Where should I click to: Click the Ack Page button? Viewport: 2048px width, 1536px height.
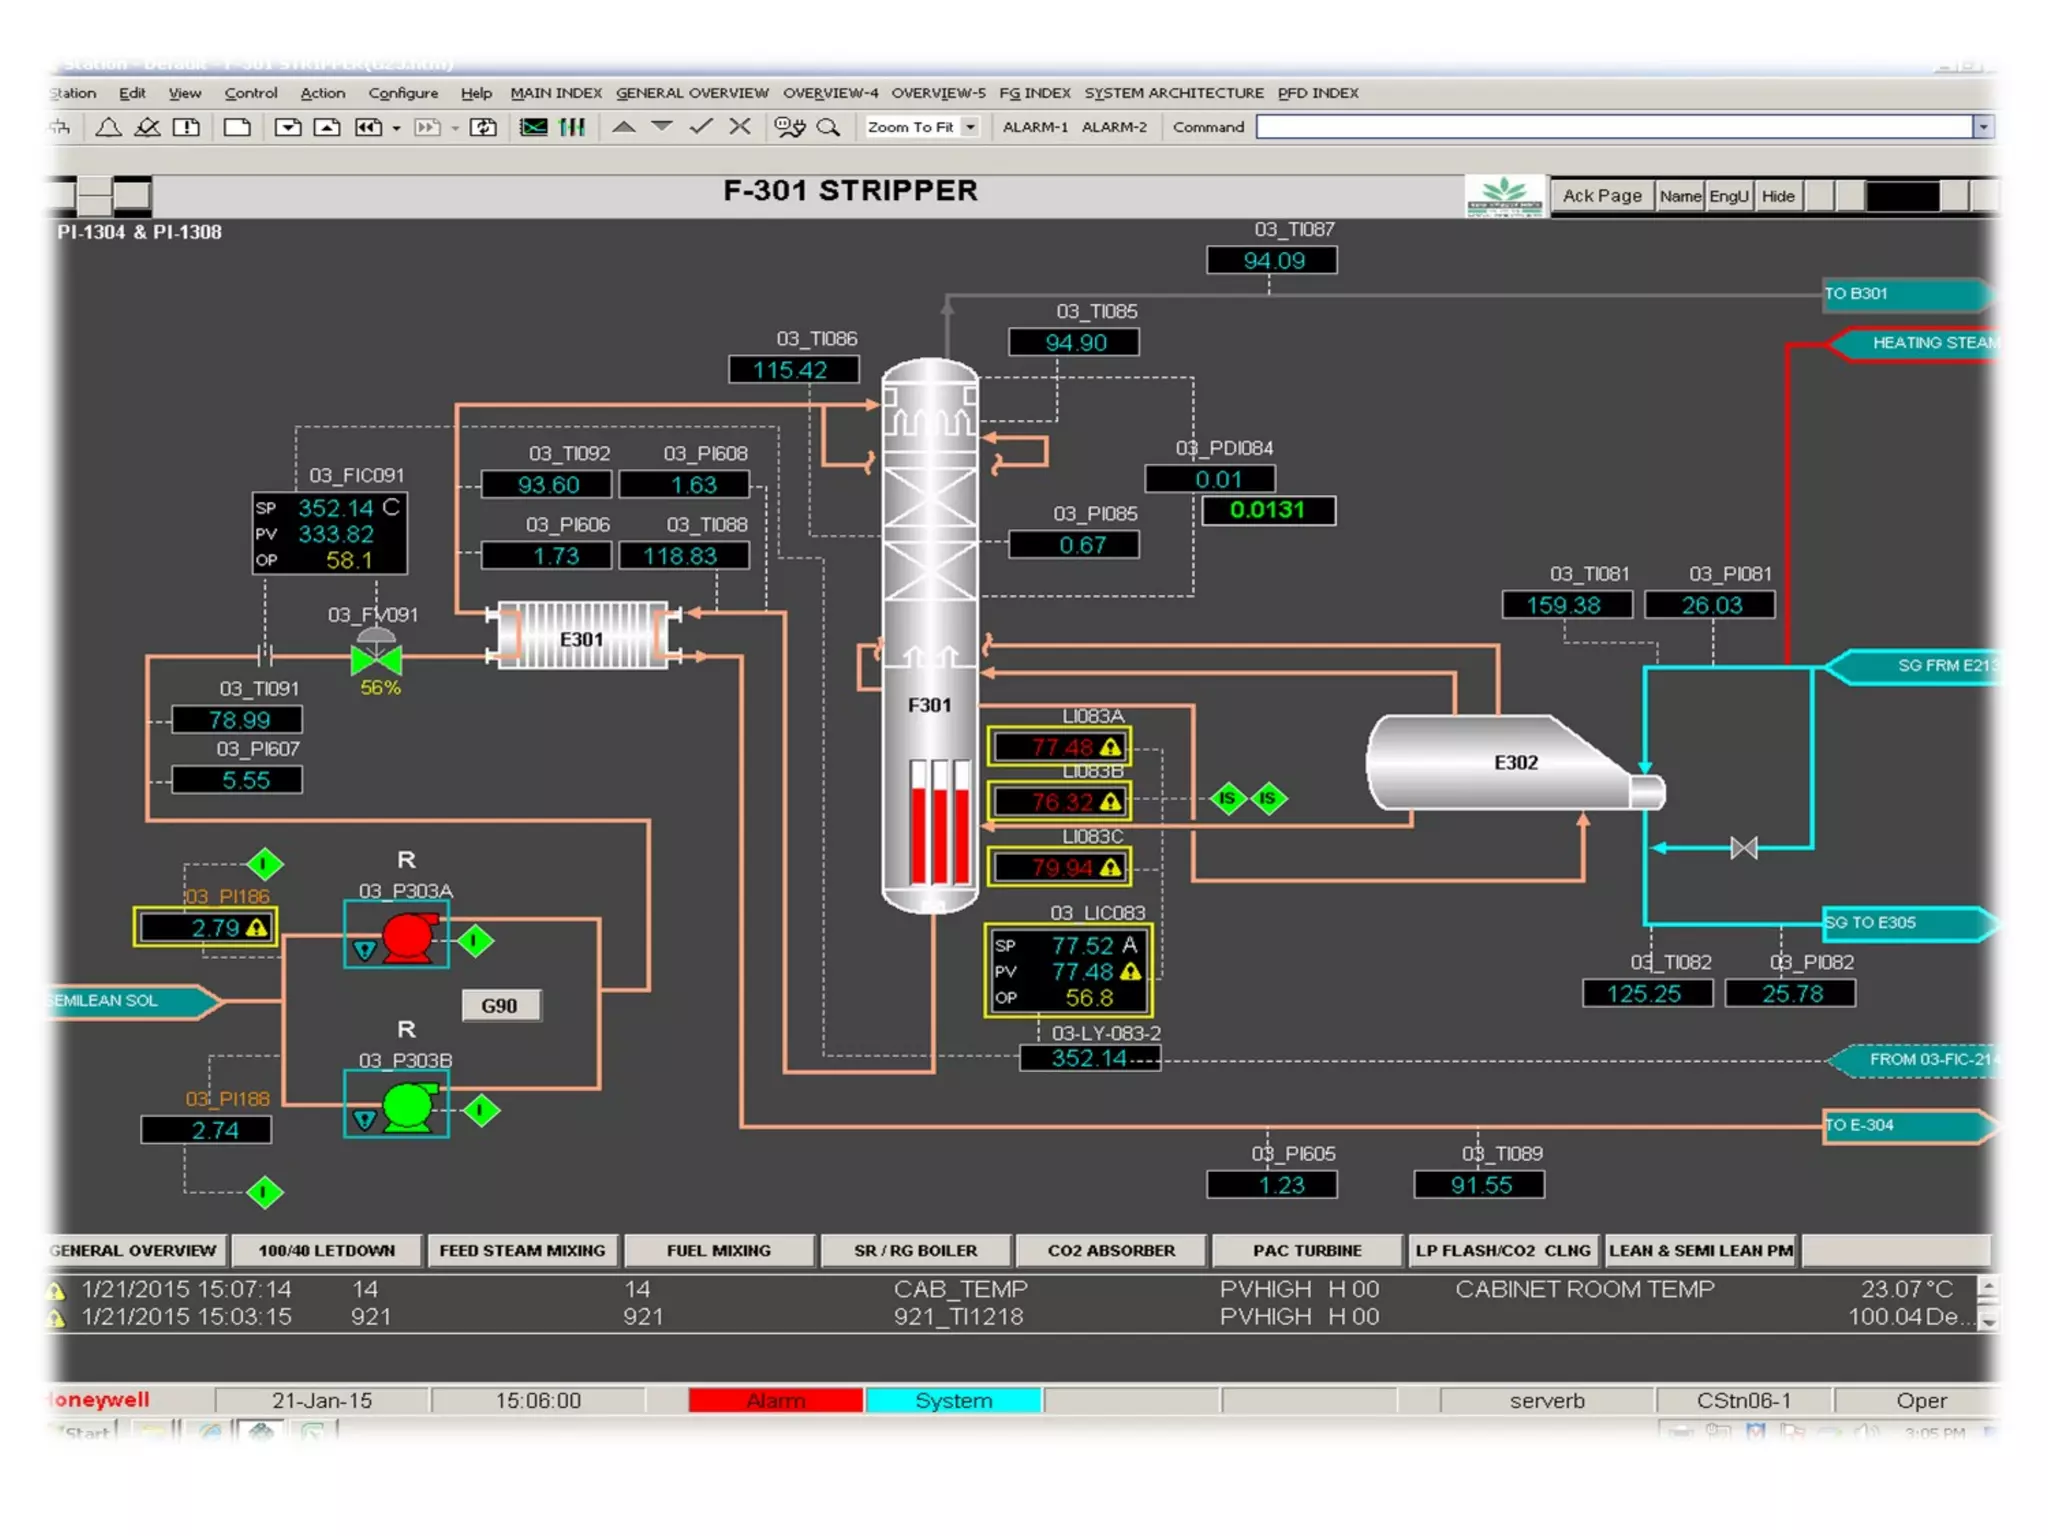tap(1601, 196)
